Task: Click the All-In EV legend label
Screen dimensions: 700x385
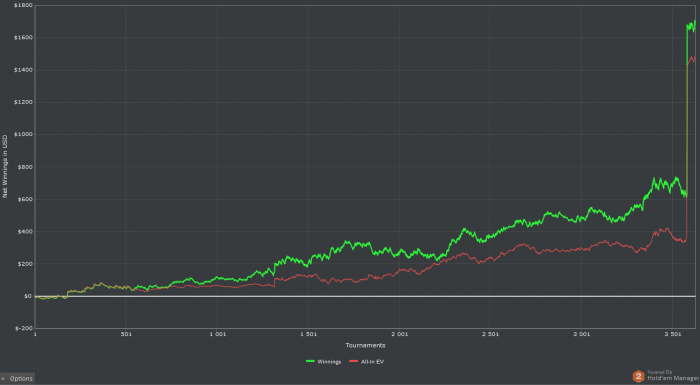Action: click(372, 362)
